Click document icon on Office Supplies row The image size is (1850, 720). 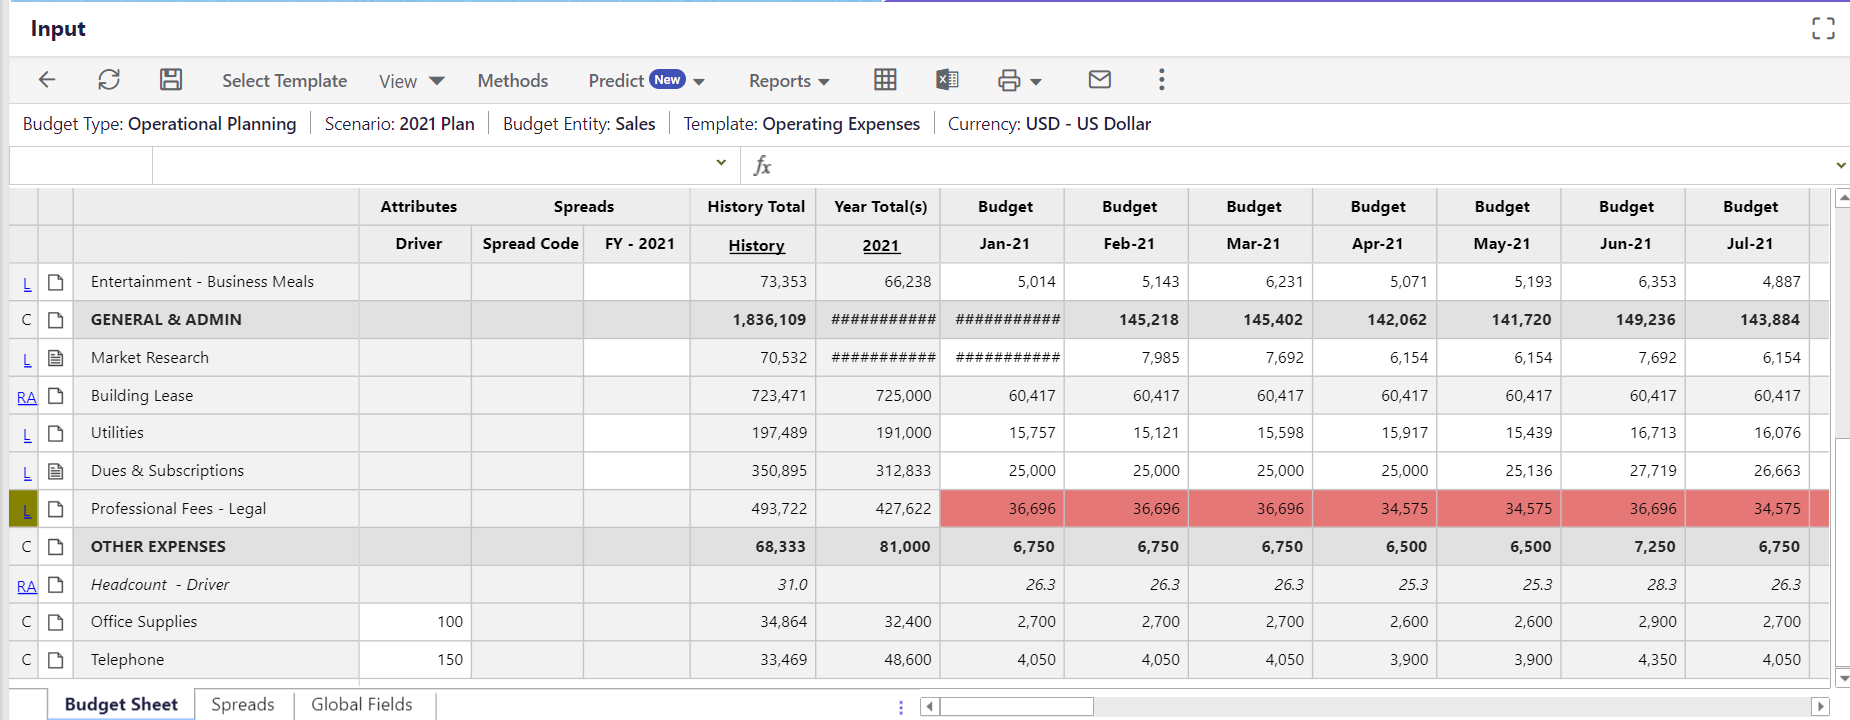tap(56, 622)
